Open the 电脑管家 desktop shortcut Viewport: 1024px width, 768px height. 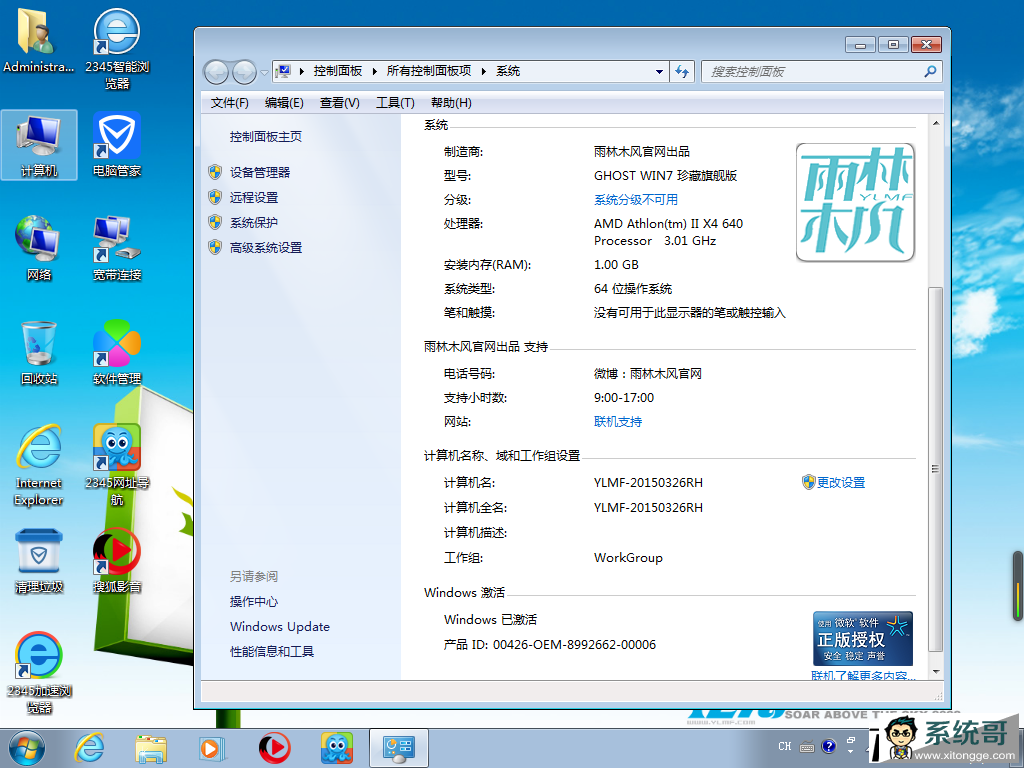pos(117,145)
